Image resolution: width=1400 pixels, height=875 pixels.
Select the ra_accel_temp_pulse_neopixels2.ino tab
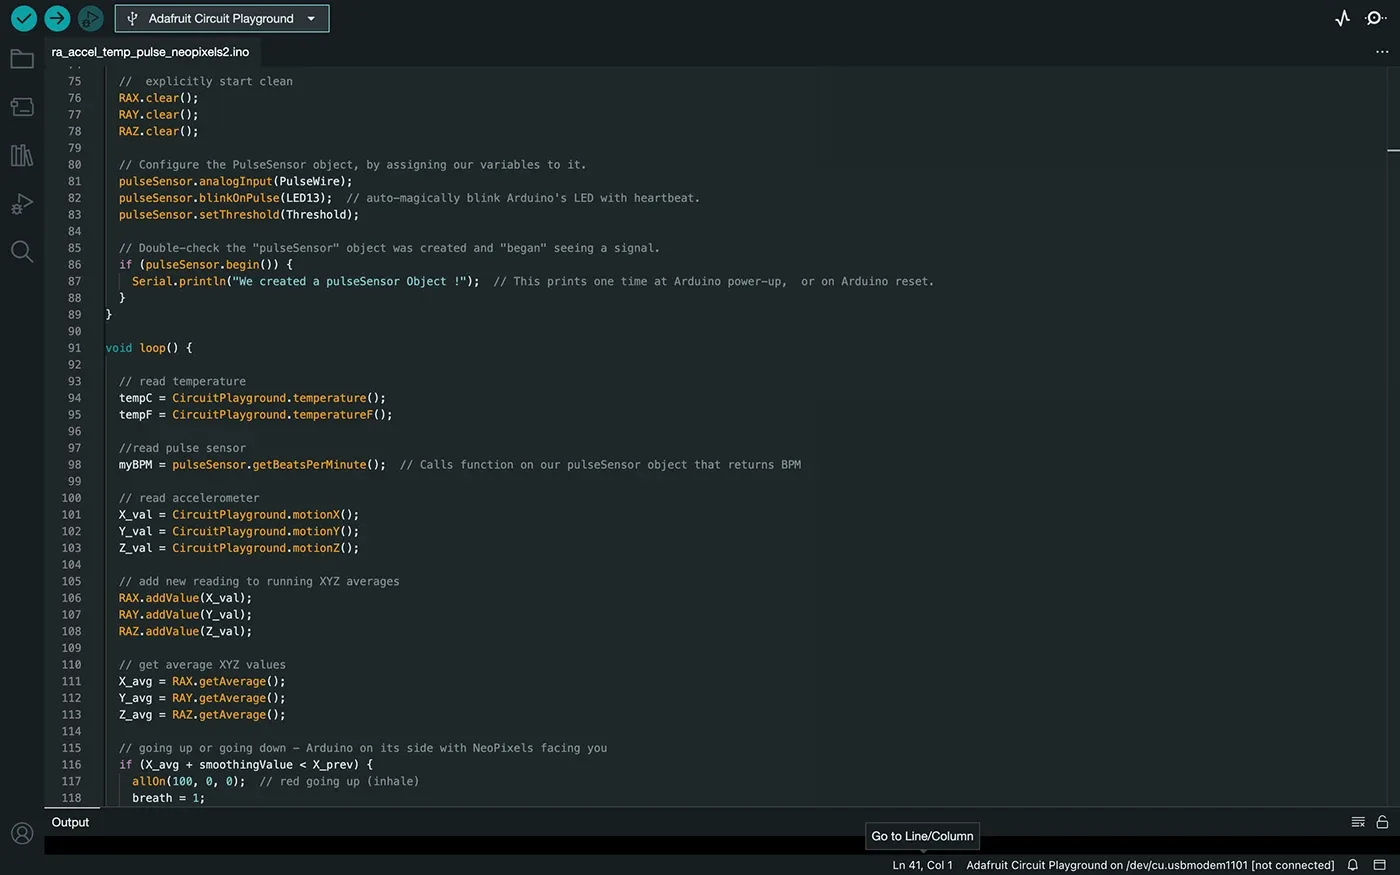[x=150, y=52]
